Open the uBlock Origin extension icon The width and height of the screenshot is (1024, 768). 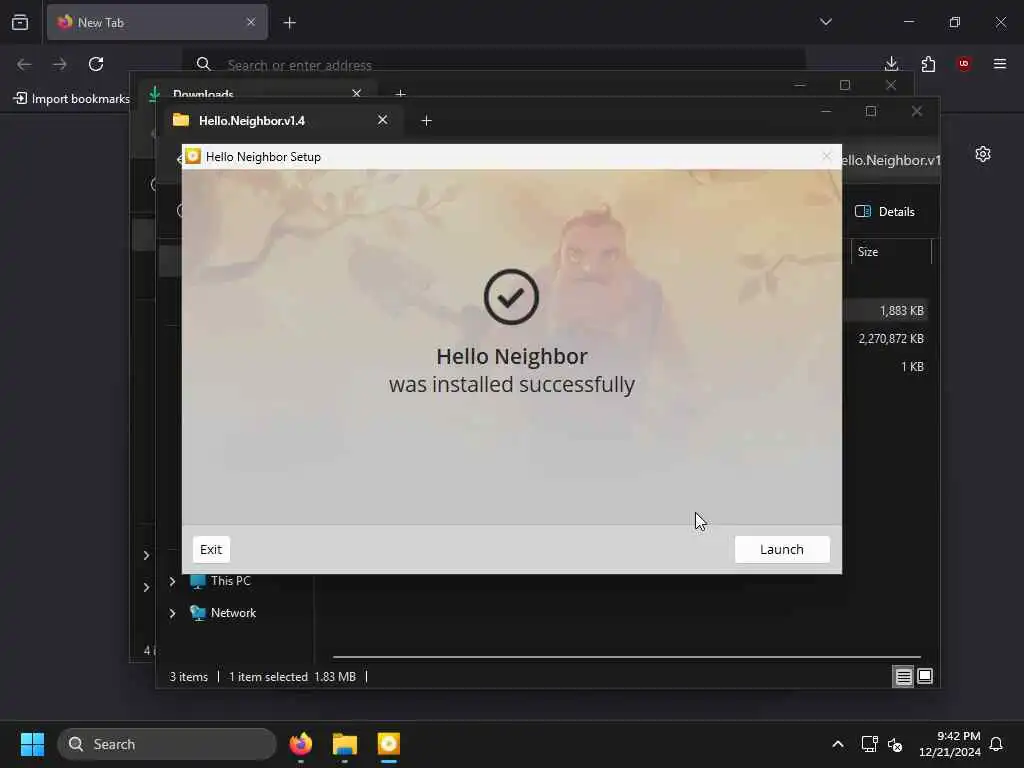pos(964,64)
